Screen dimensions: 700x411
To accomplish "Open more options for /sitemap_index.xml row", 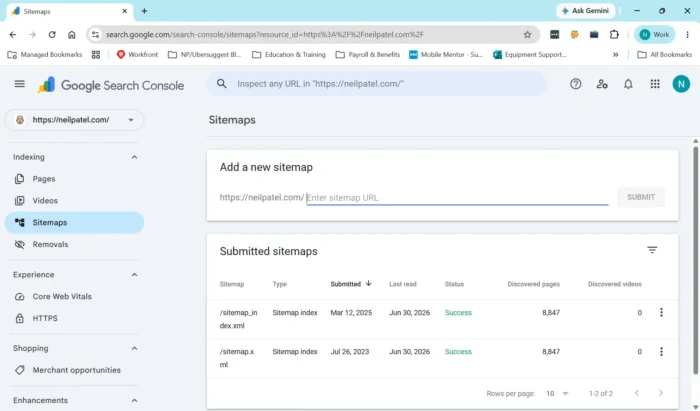I will point(661,312).
